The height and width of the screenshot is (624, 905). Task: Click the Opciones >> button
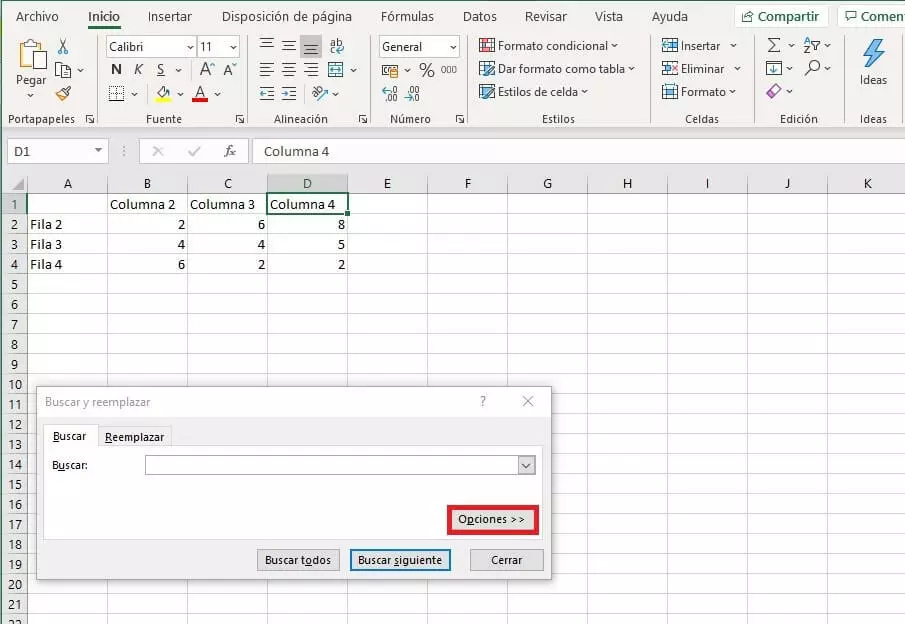click(491, 519)
